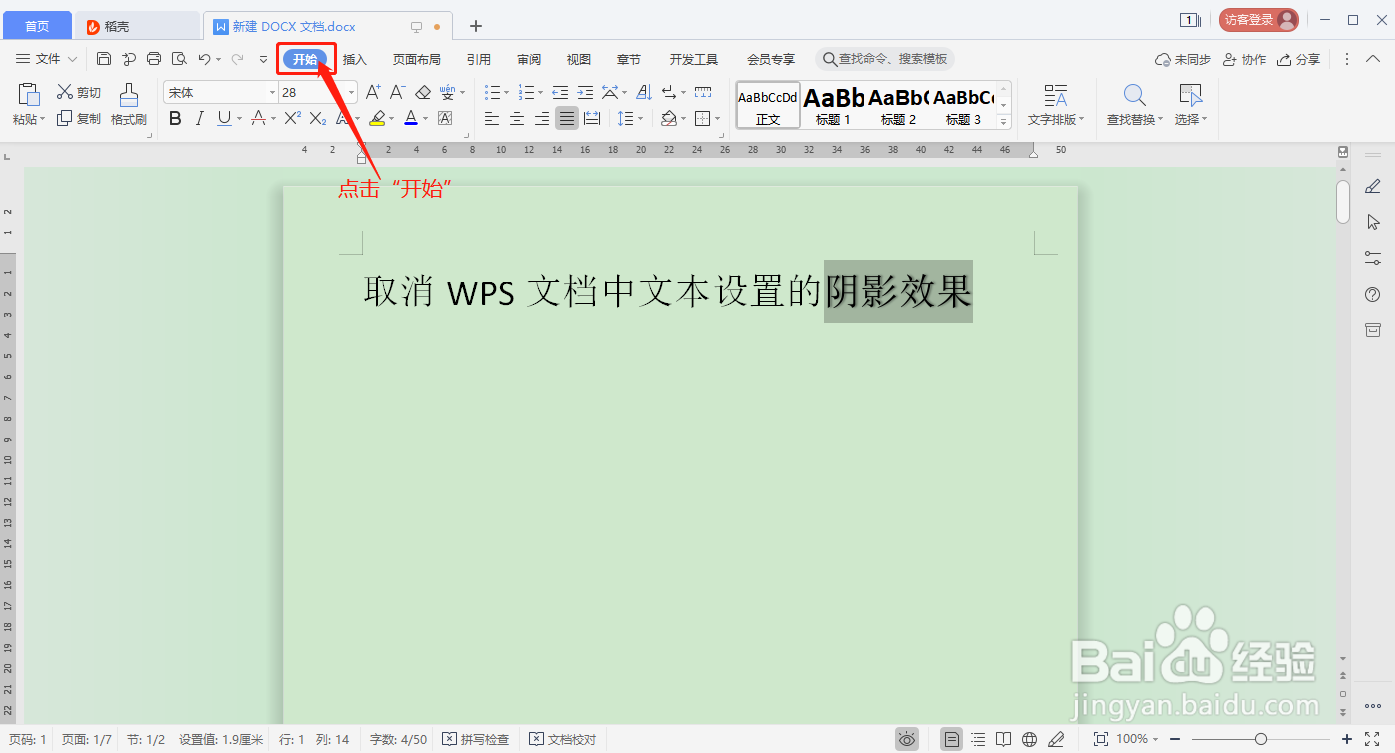The width and height of the screenshot is (1395, 753).
Task: Click the Save icon in quick toolbar
Action: pos(104,59)
